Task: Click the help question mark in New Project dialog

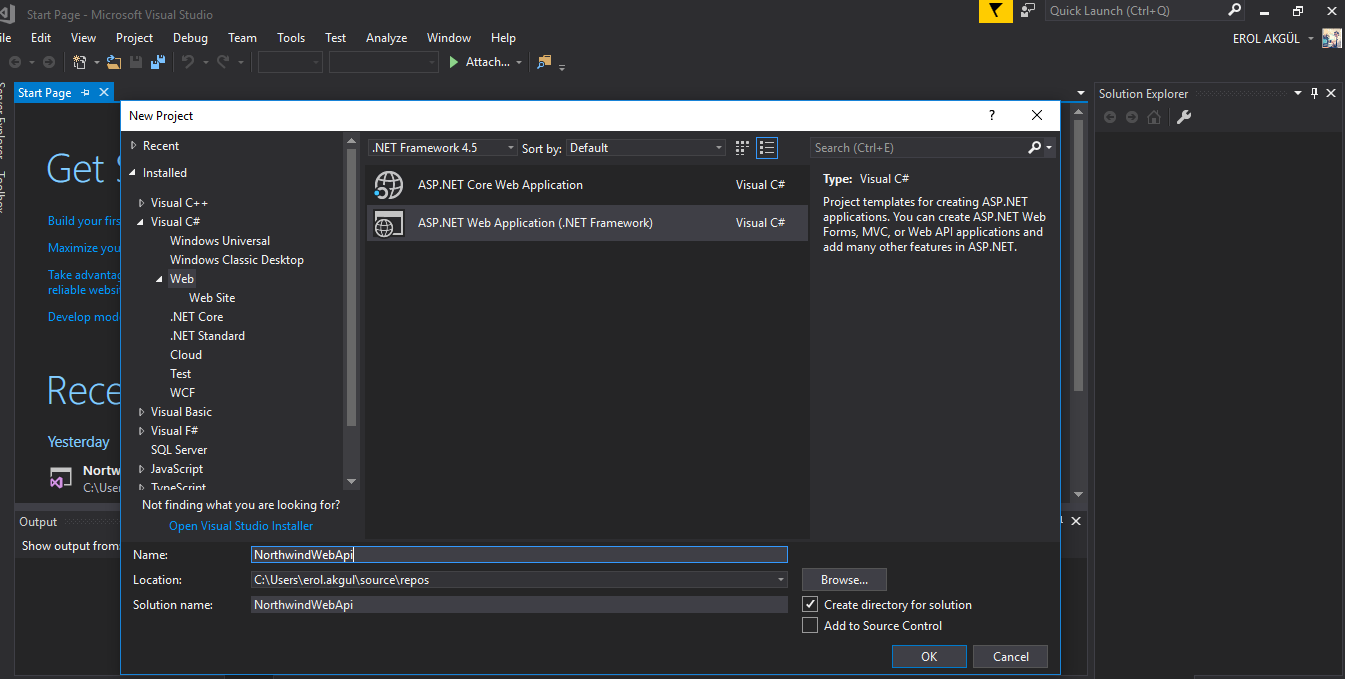Action: pyautogui.click(x=992, y=116)
